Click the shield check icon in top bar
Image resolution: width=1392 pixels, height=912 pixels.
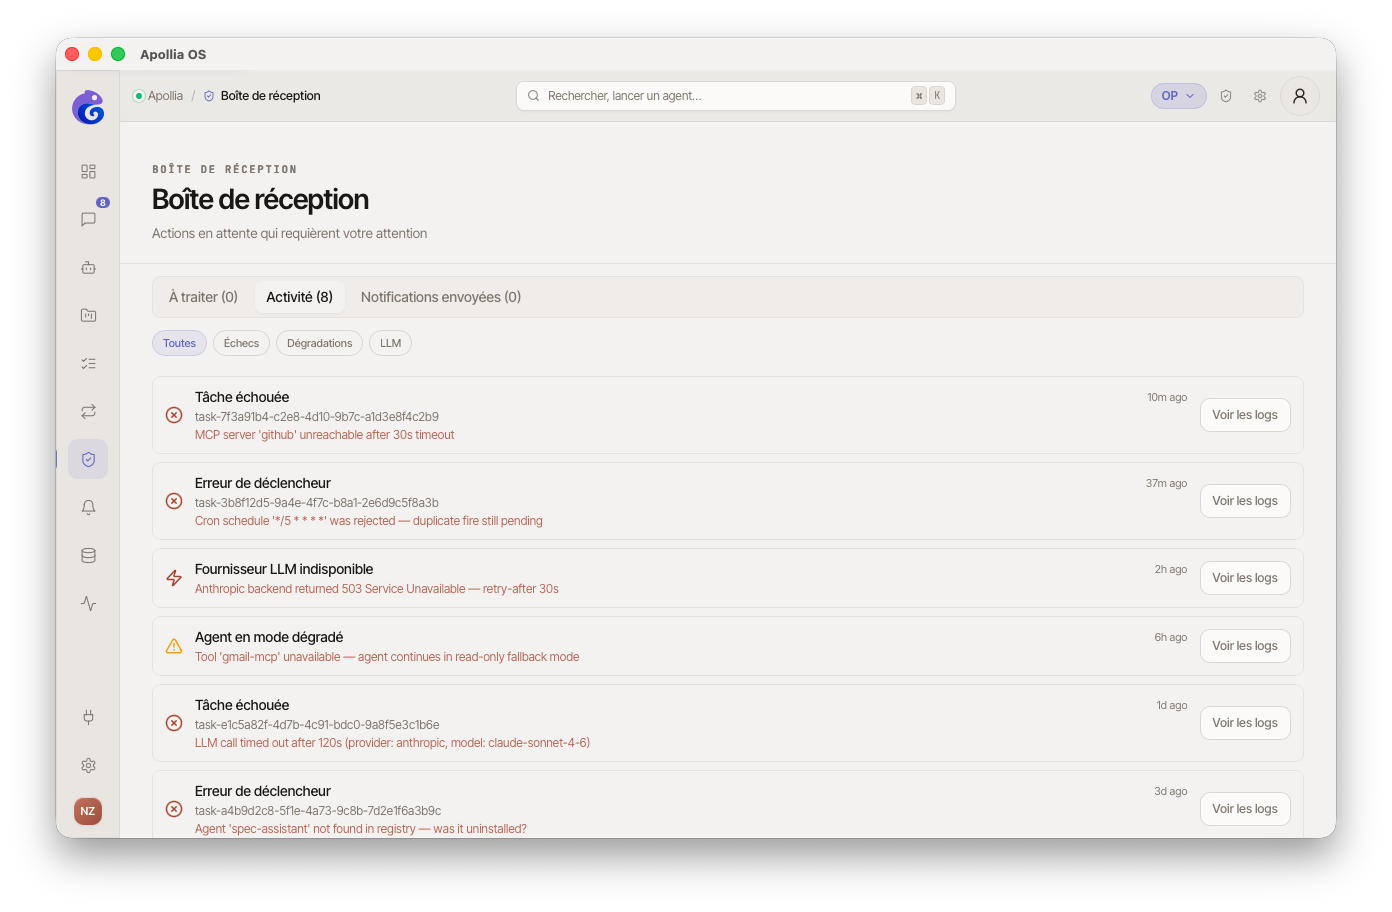click(1226, 96)
